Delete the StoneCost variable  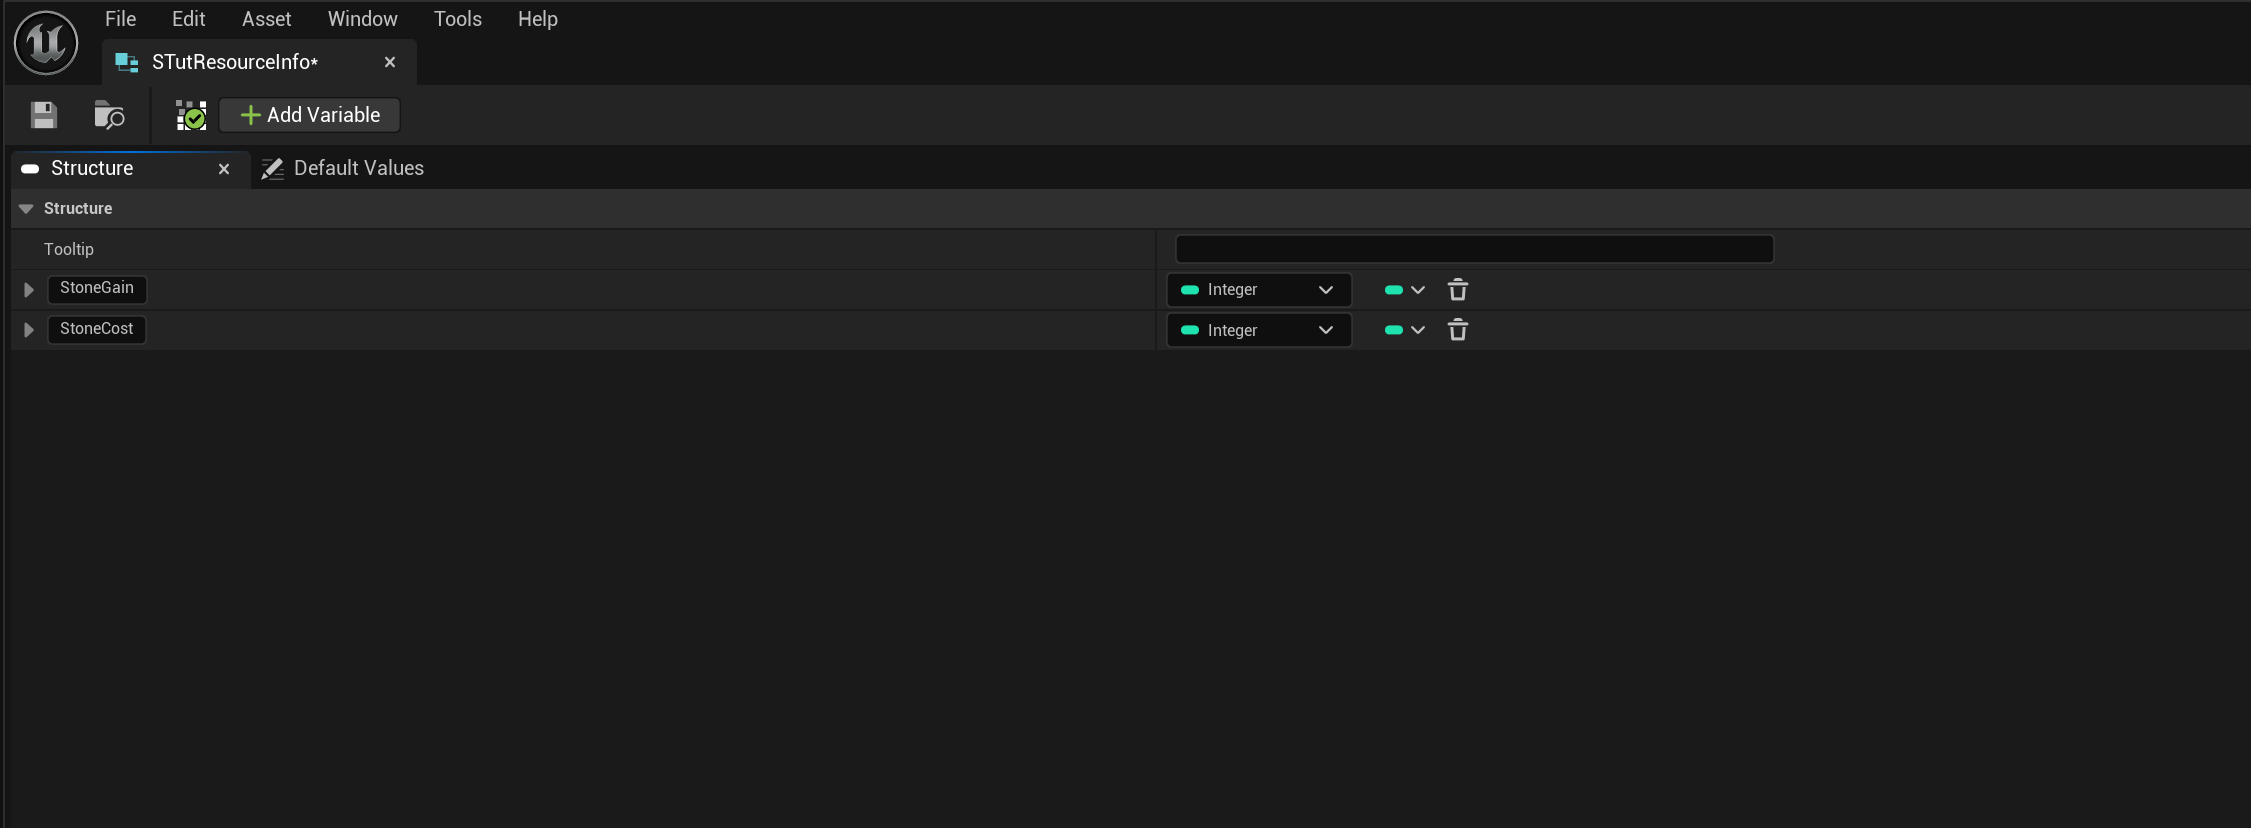[x=1457, y=330]
